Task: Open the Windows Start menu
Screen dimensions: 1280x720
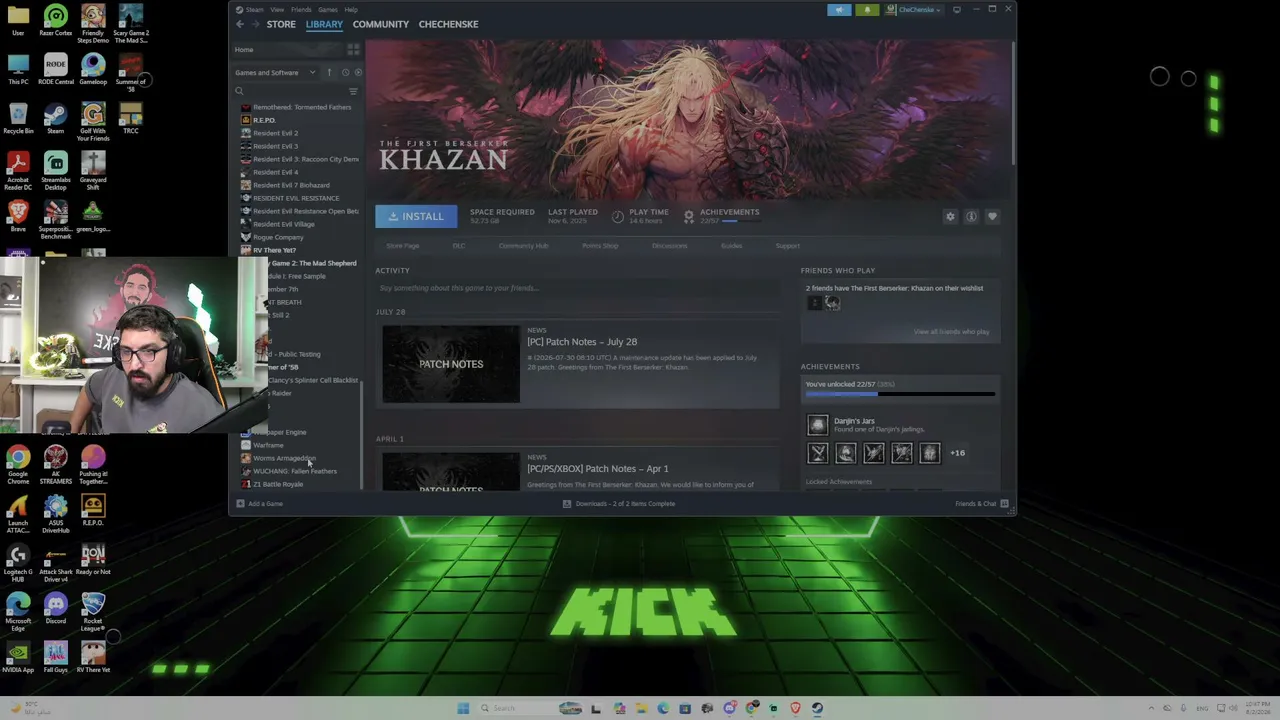Action: click(463, 708)
